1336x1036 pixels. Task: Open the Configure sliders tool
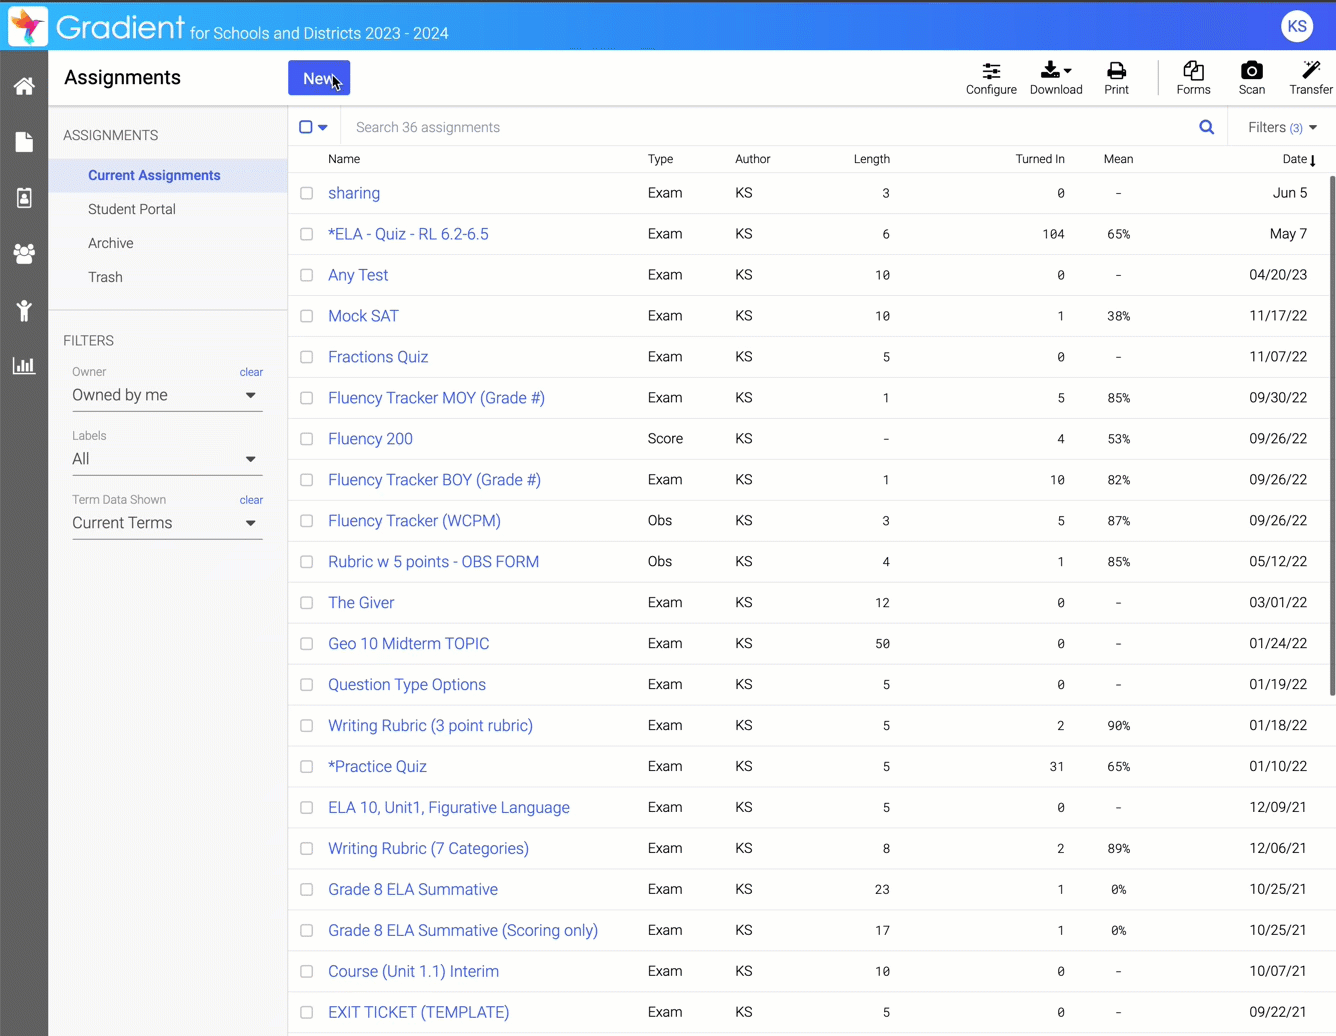991,78
